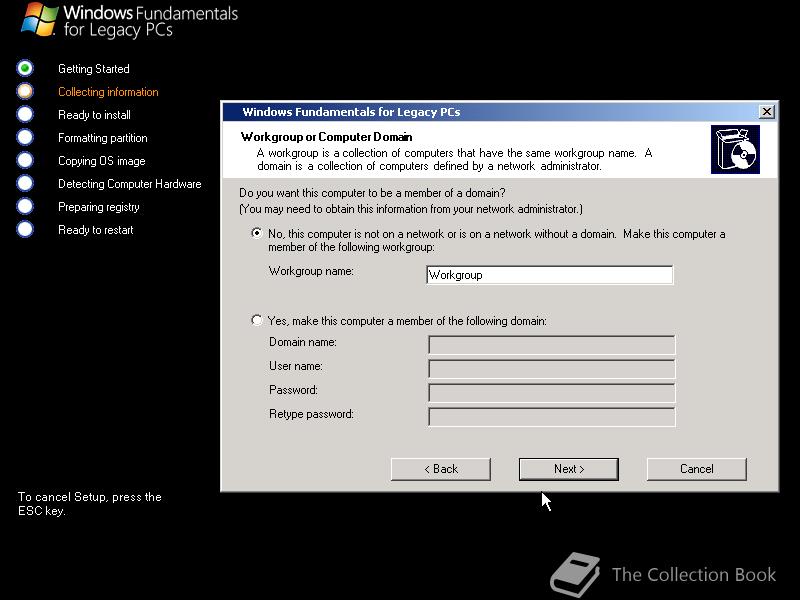Click the 'Getting Started' step label
The image size is (800, 600).
[x=94, y=69]
